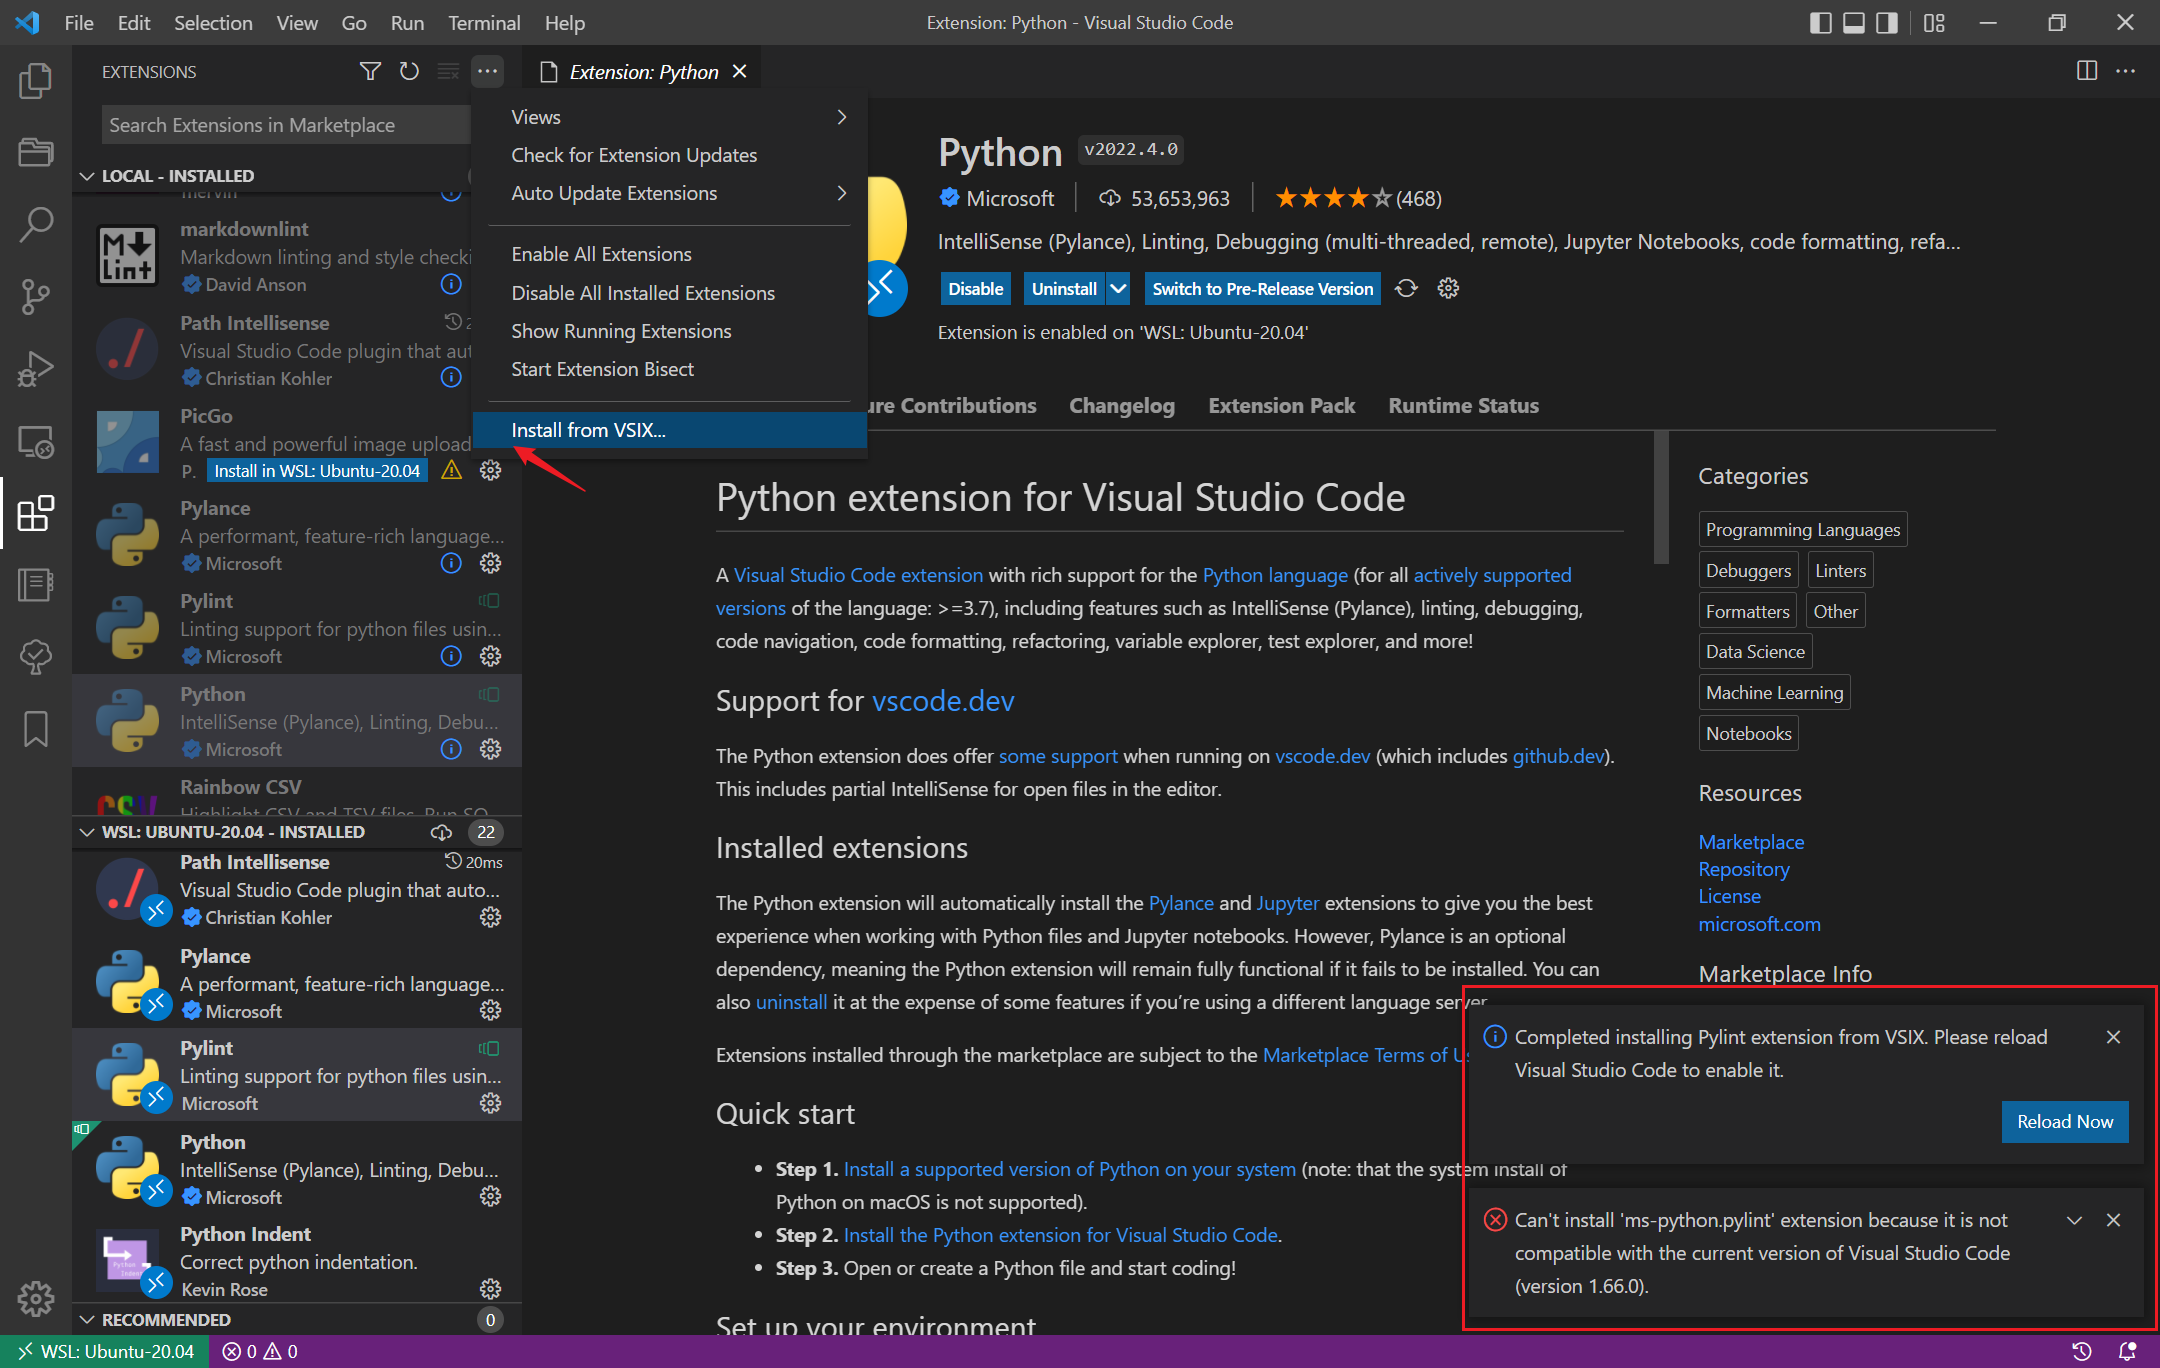Open the Run and Debug view
2160x1368 pixels.
[36, 369]
